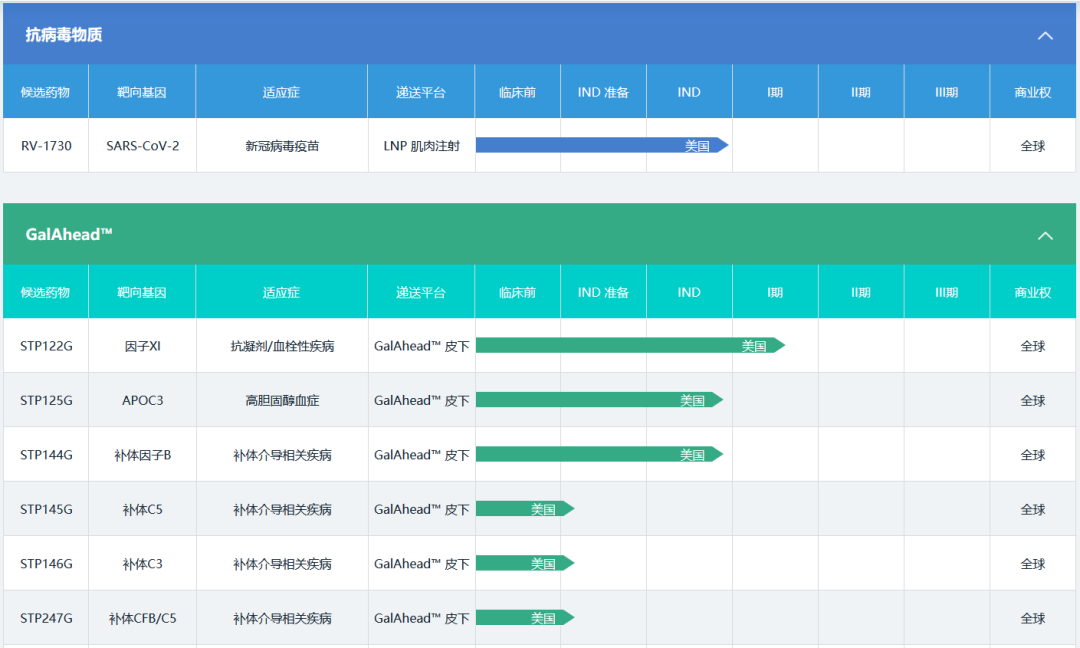Click 全球 commercial rights in STP247G row

click(x=1032, y=618)
